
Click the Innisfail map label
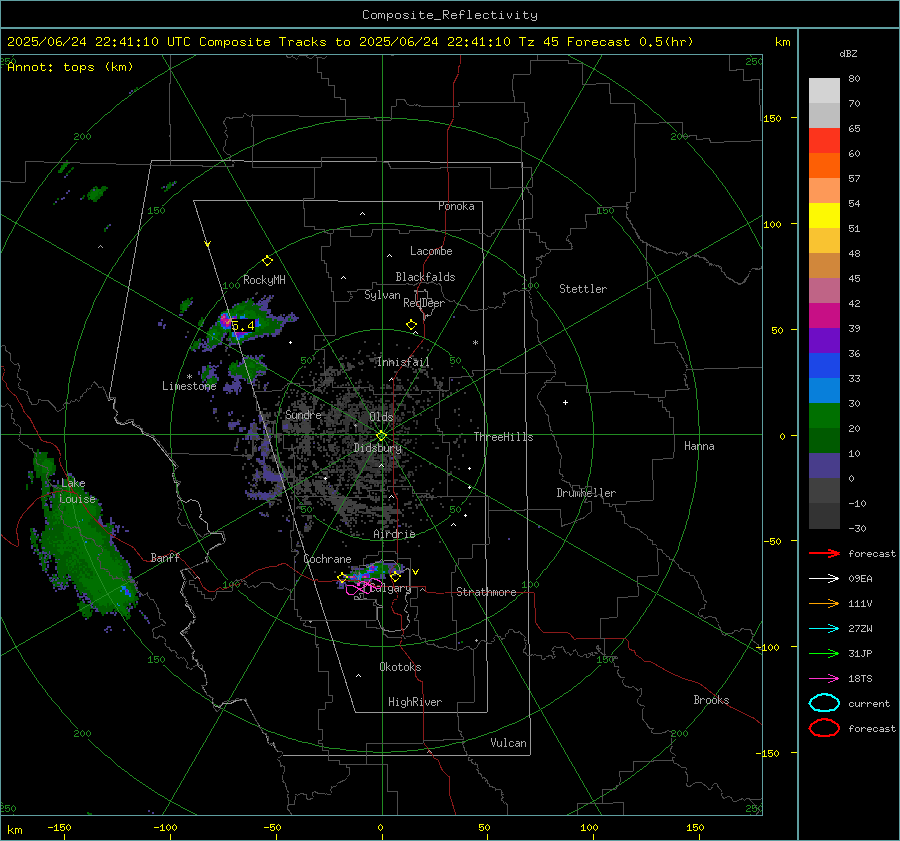coord(403,362)
